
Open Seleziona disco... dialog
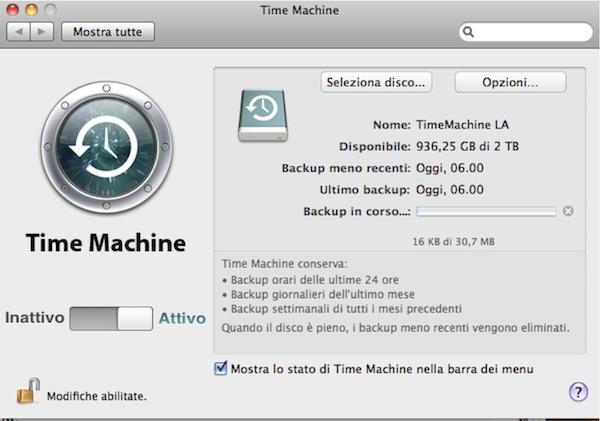pyautogui.click(x=376, y=82)
